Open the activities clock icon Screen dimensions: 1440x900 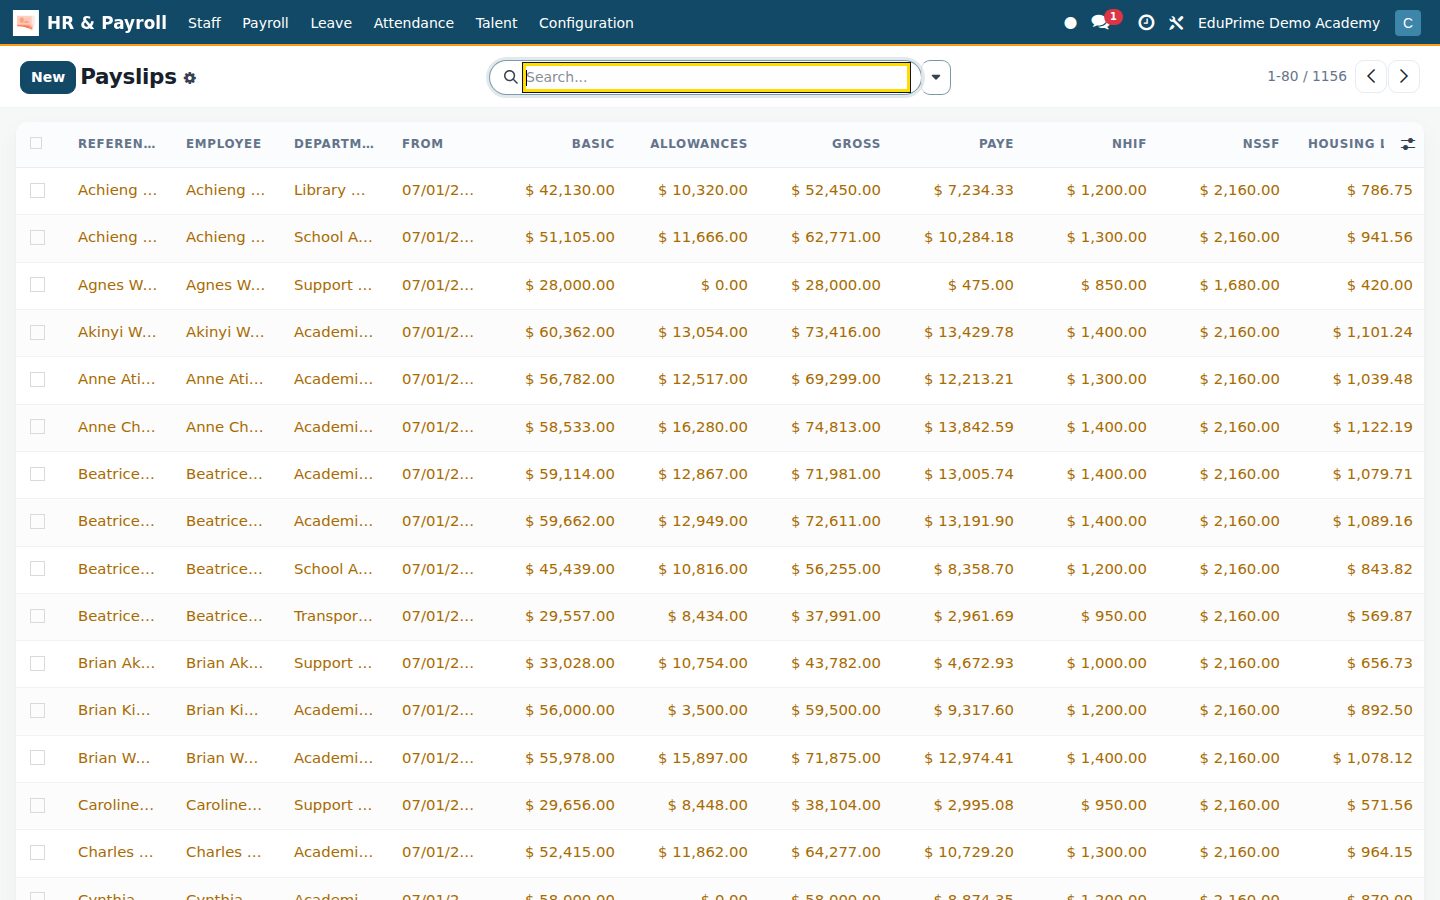(x=1146, y=22)
